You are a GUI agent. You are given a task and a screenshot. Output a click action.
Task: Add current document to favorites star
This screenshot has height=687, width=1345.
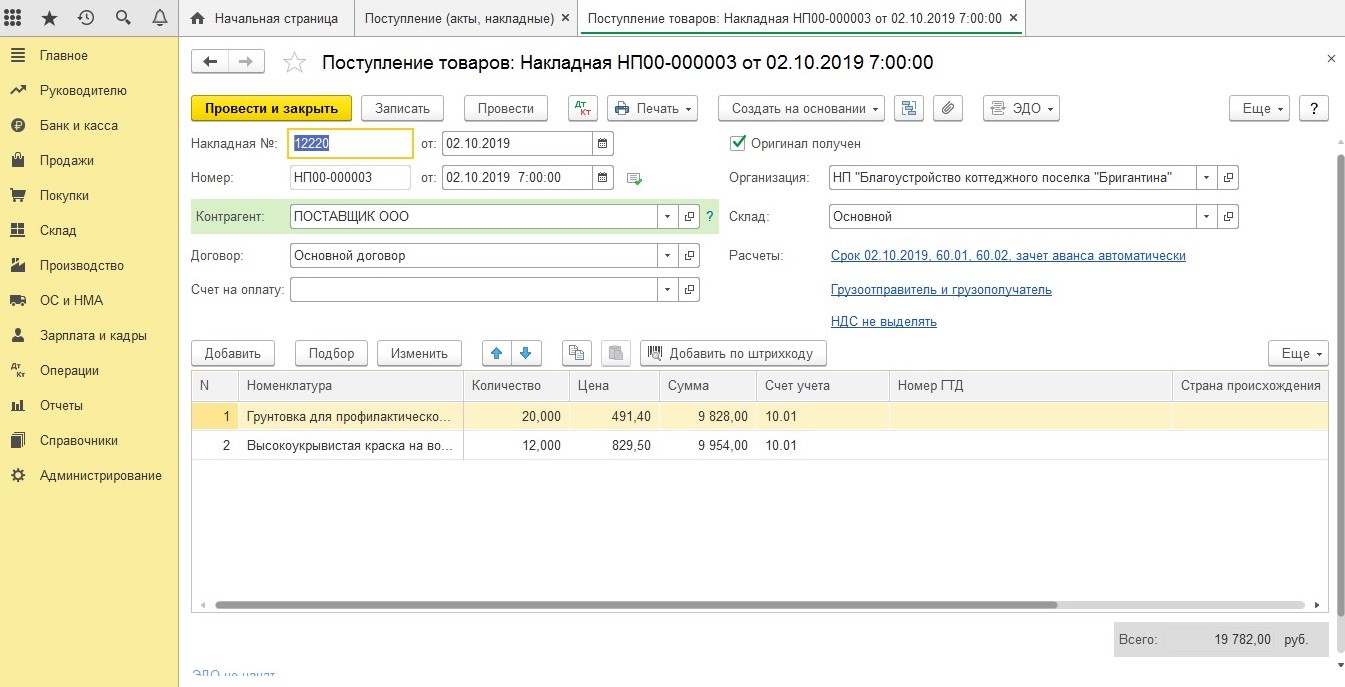pyautogui.click(x=294, y=63)
